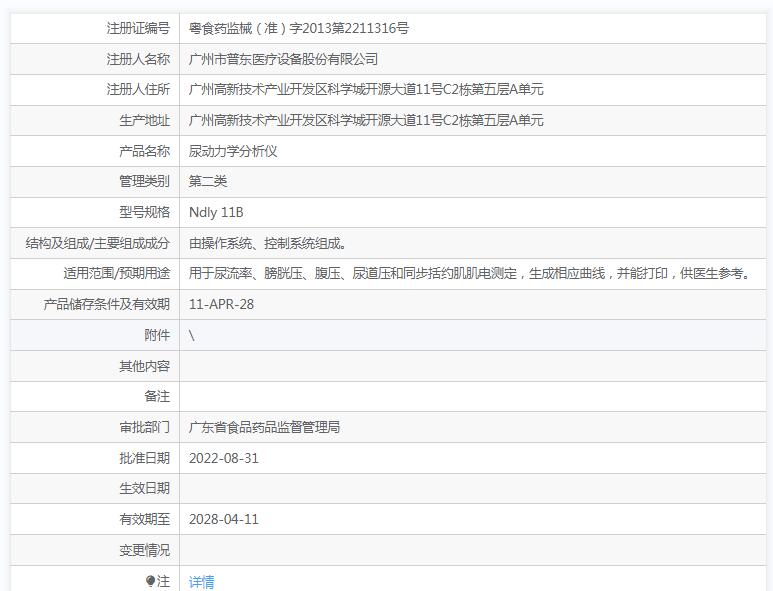The width and height of the screenshot is (773, 591).
Task: Click the 备注 label
Action: 157,396
